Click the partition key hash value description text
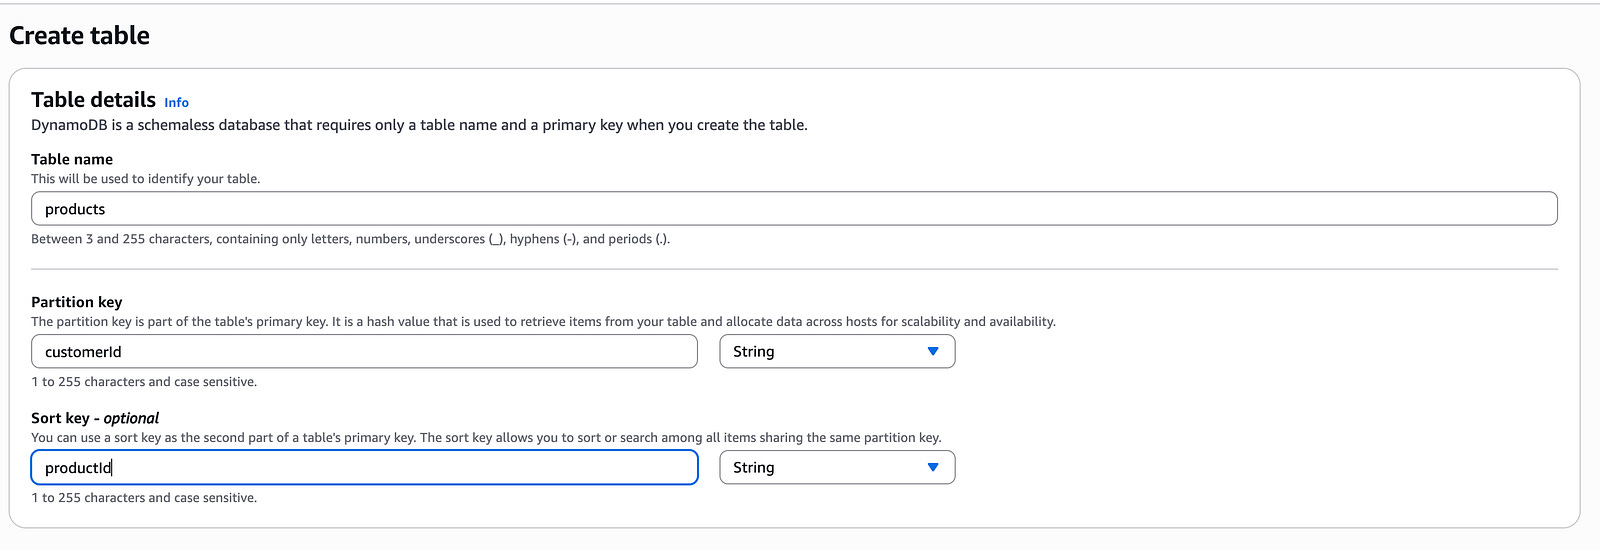1600x550 pixels. pos(543,322)
